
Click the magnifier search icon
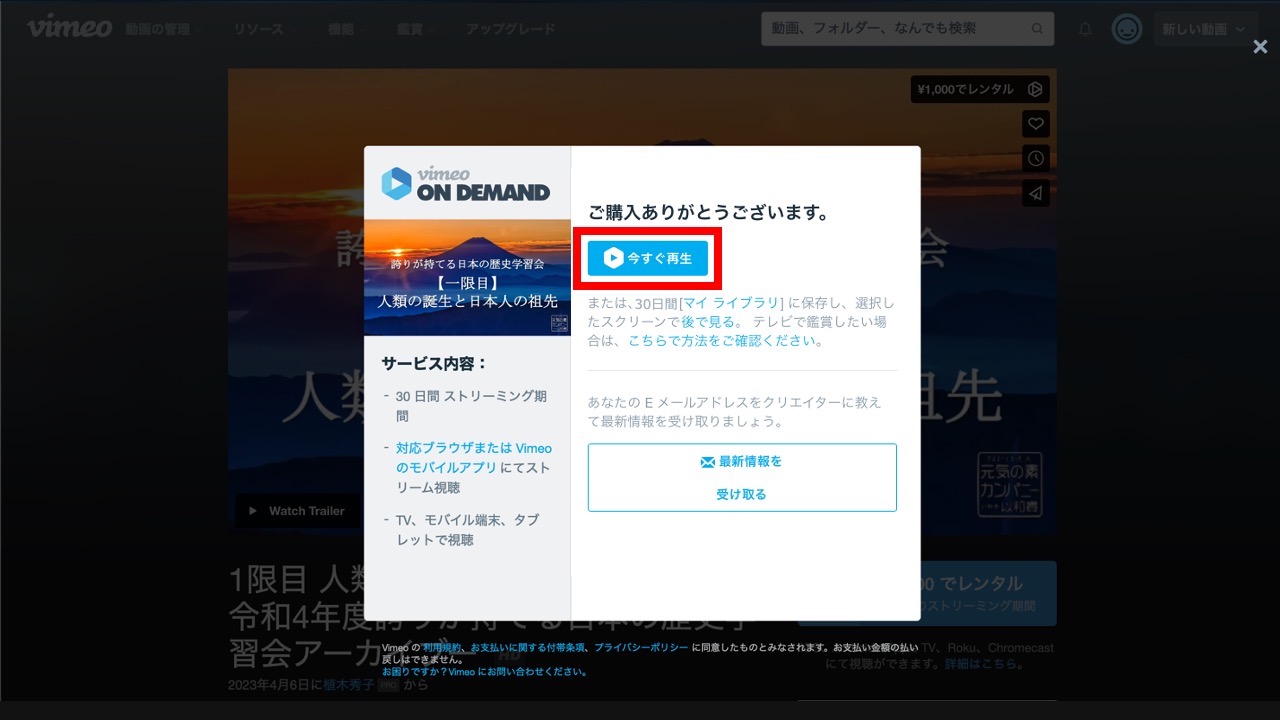[1038, 29]
